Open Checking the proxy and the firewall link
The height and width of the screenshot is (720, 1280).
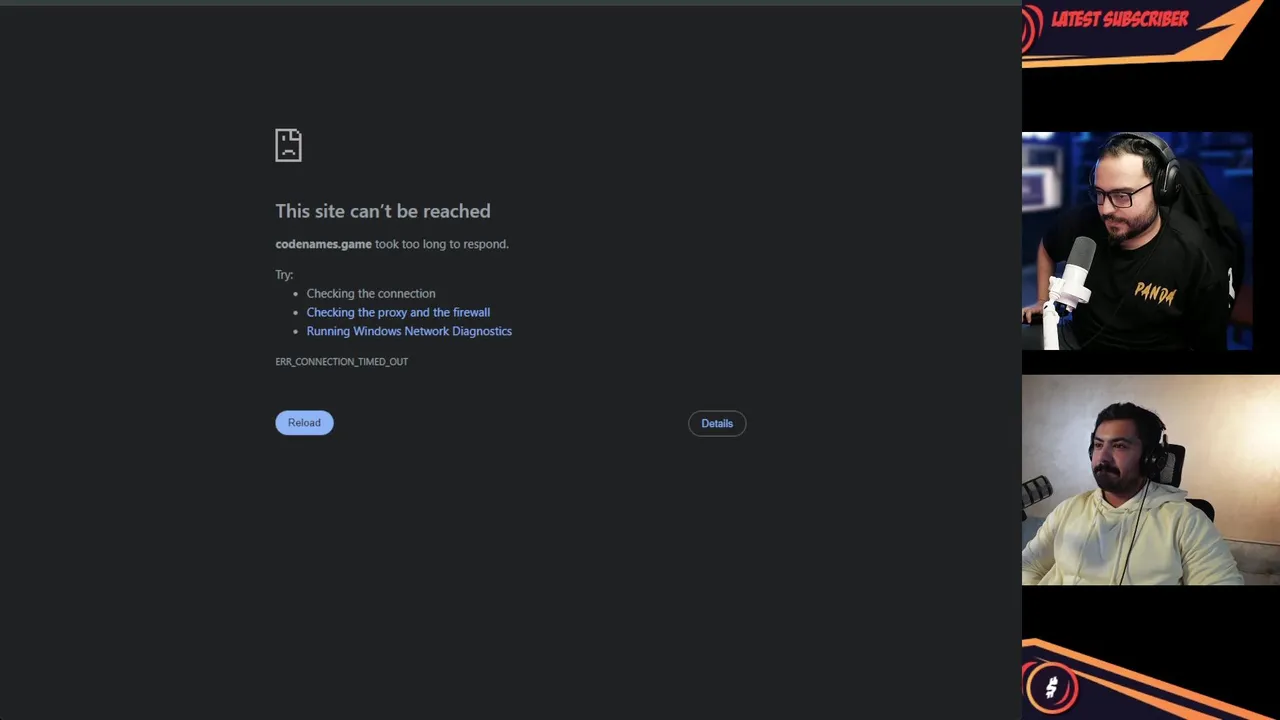398,313
